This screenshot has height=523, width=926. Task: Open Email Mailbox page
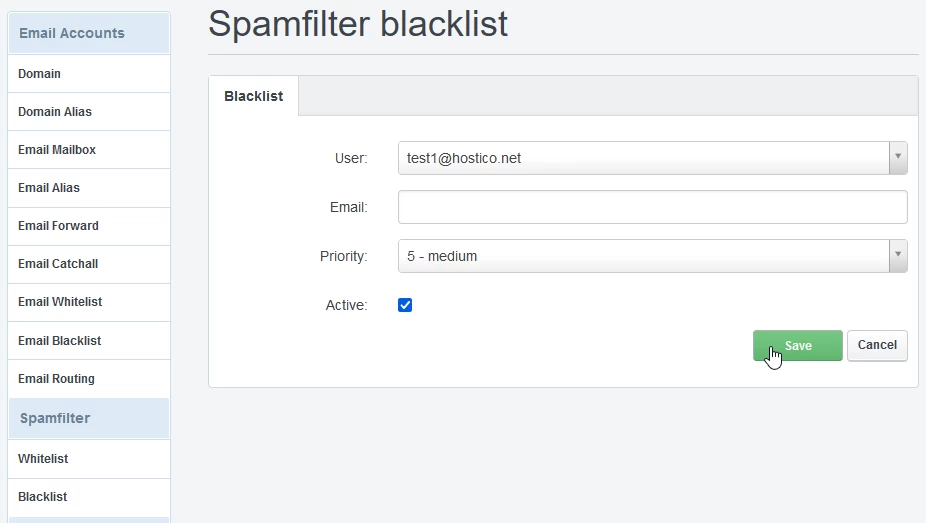click(x=57, y=150)
